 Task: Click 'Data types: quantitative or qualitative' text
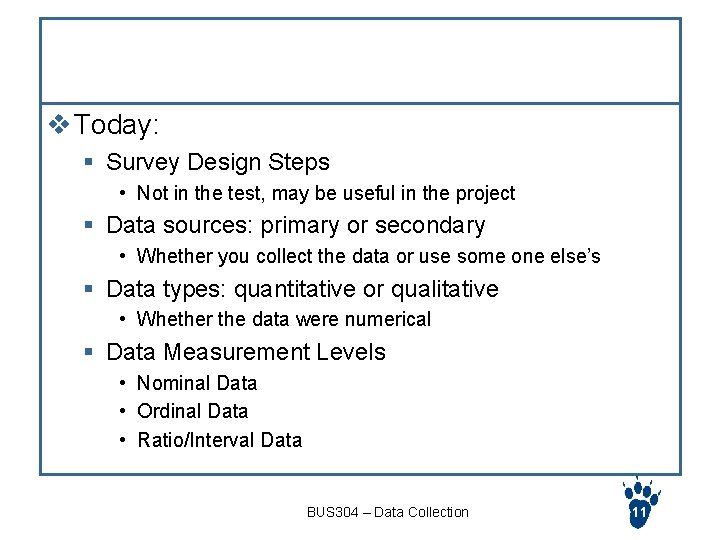pos(303,290)
